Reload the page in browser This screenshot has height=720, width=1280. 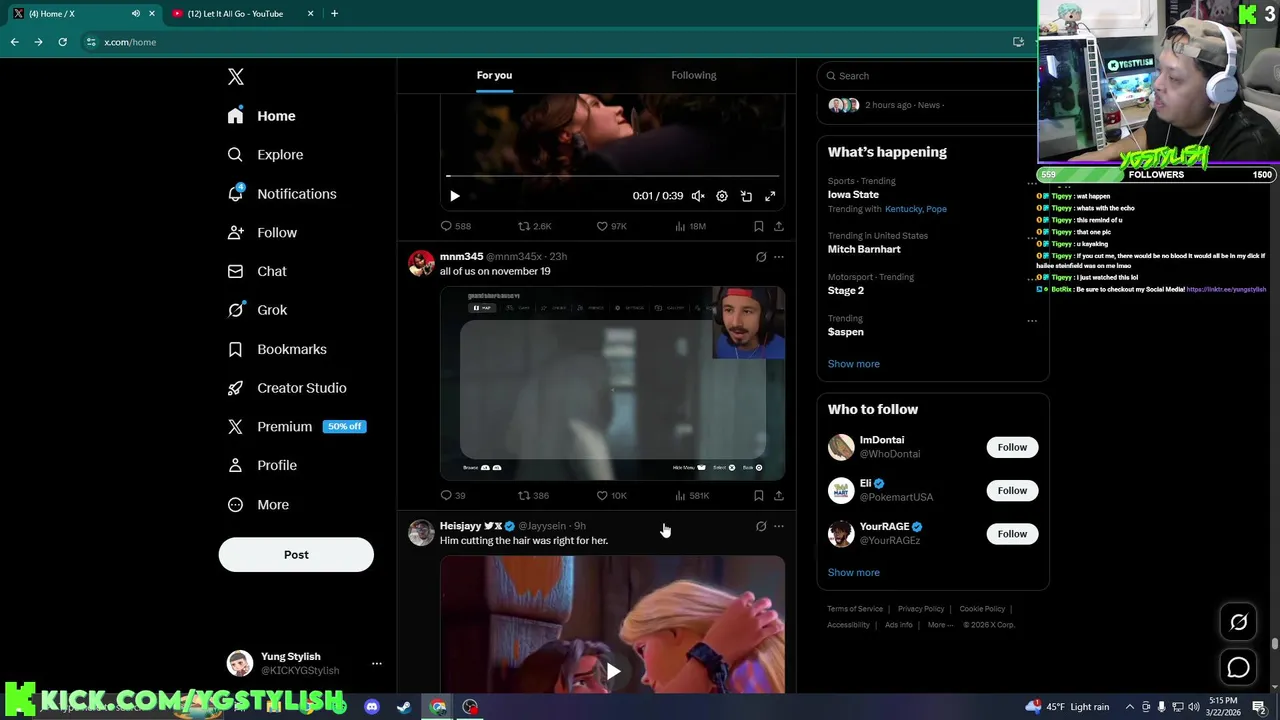[x=62, y=42]
